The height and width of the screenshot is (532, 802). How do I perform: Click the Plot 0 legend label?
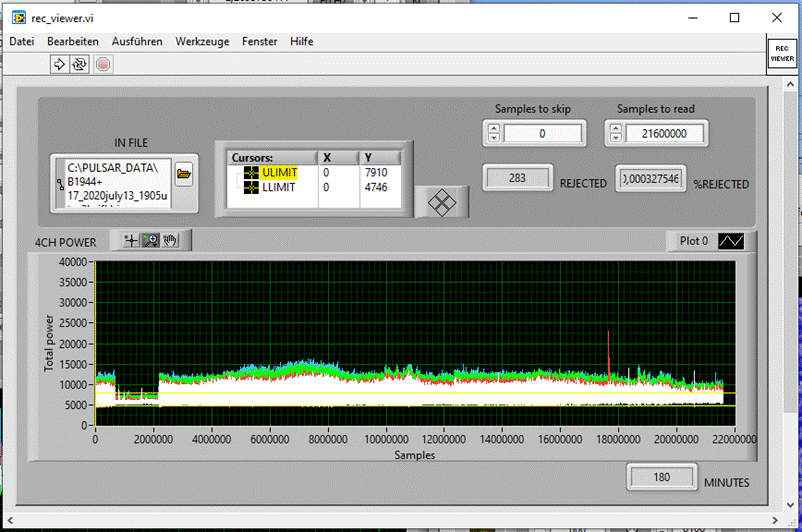[694, 241]
